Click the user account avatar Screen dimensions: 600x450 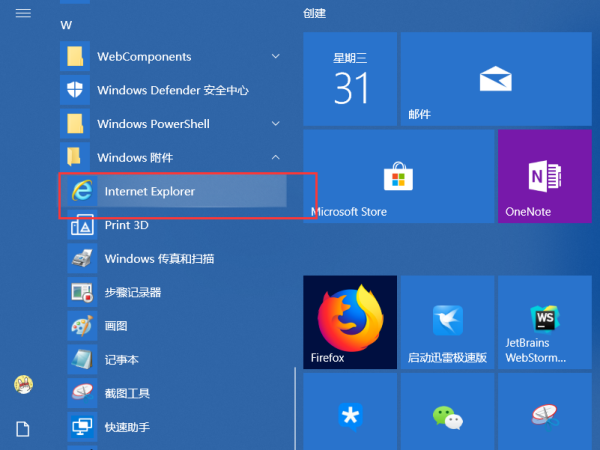click(23, 385)
